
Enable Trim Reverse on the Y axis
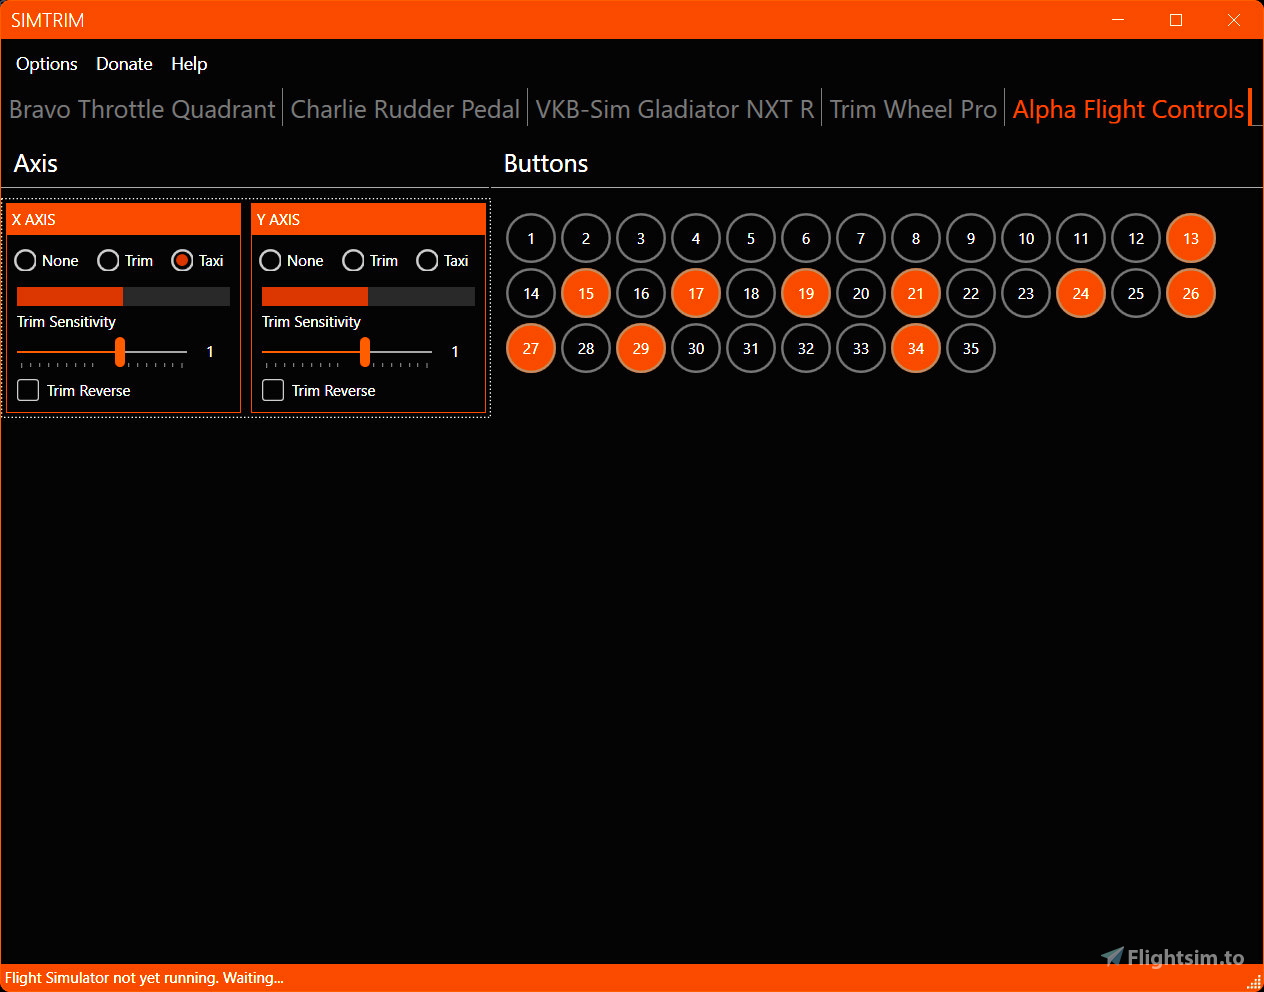(272, 390)
